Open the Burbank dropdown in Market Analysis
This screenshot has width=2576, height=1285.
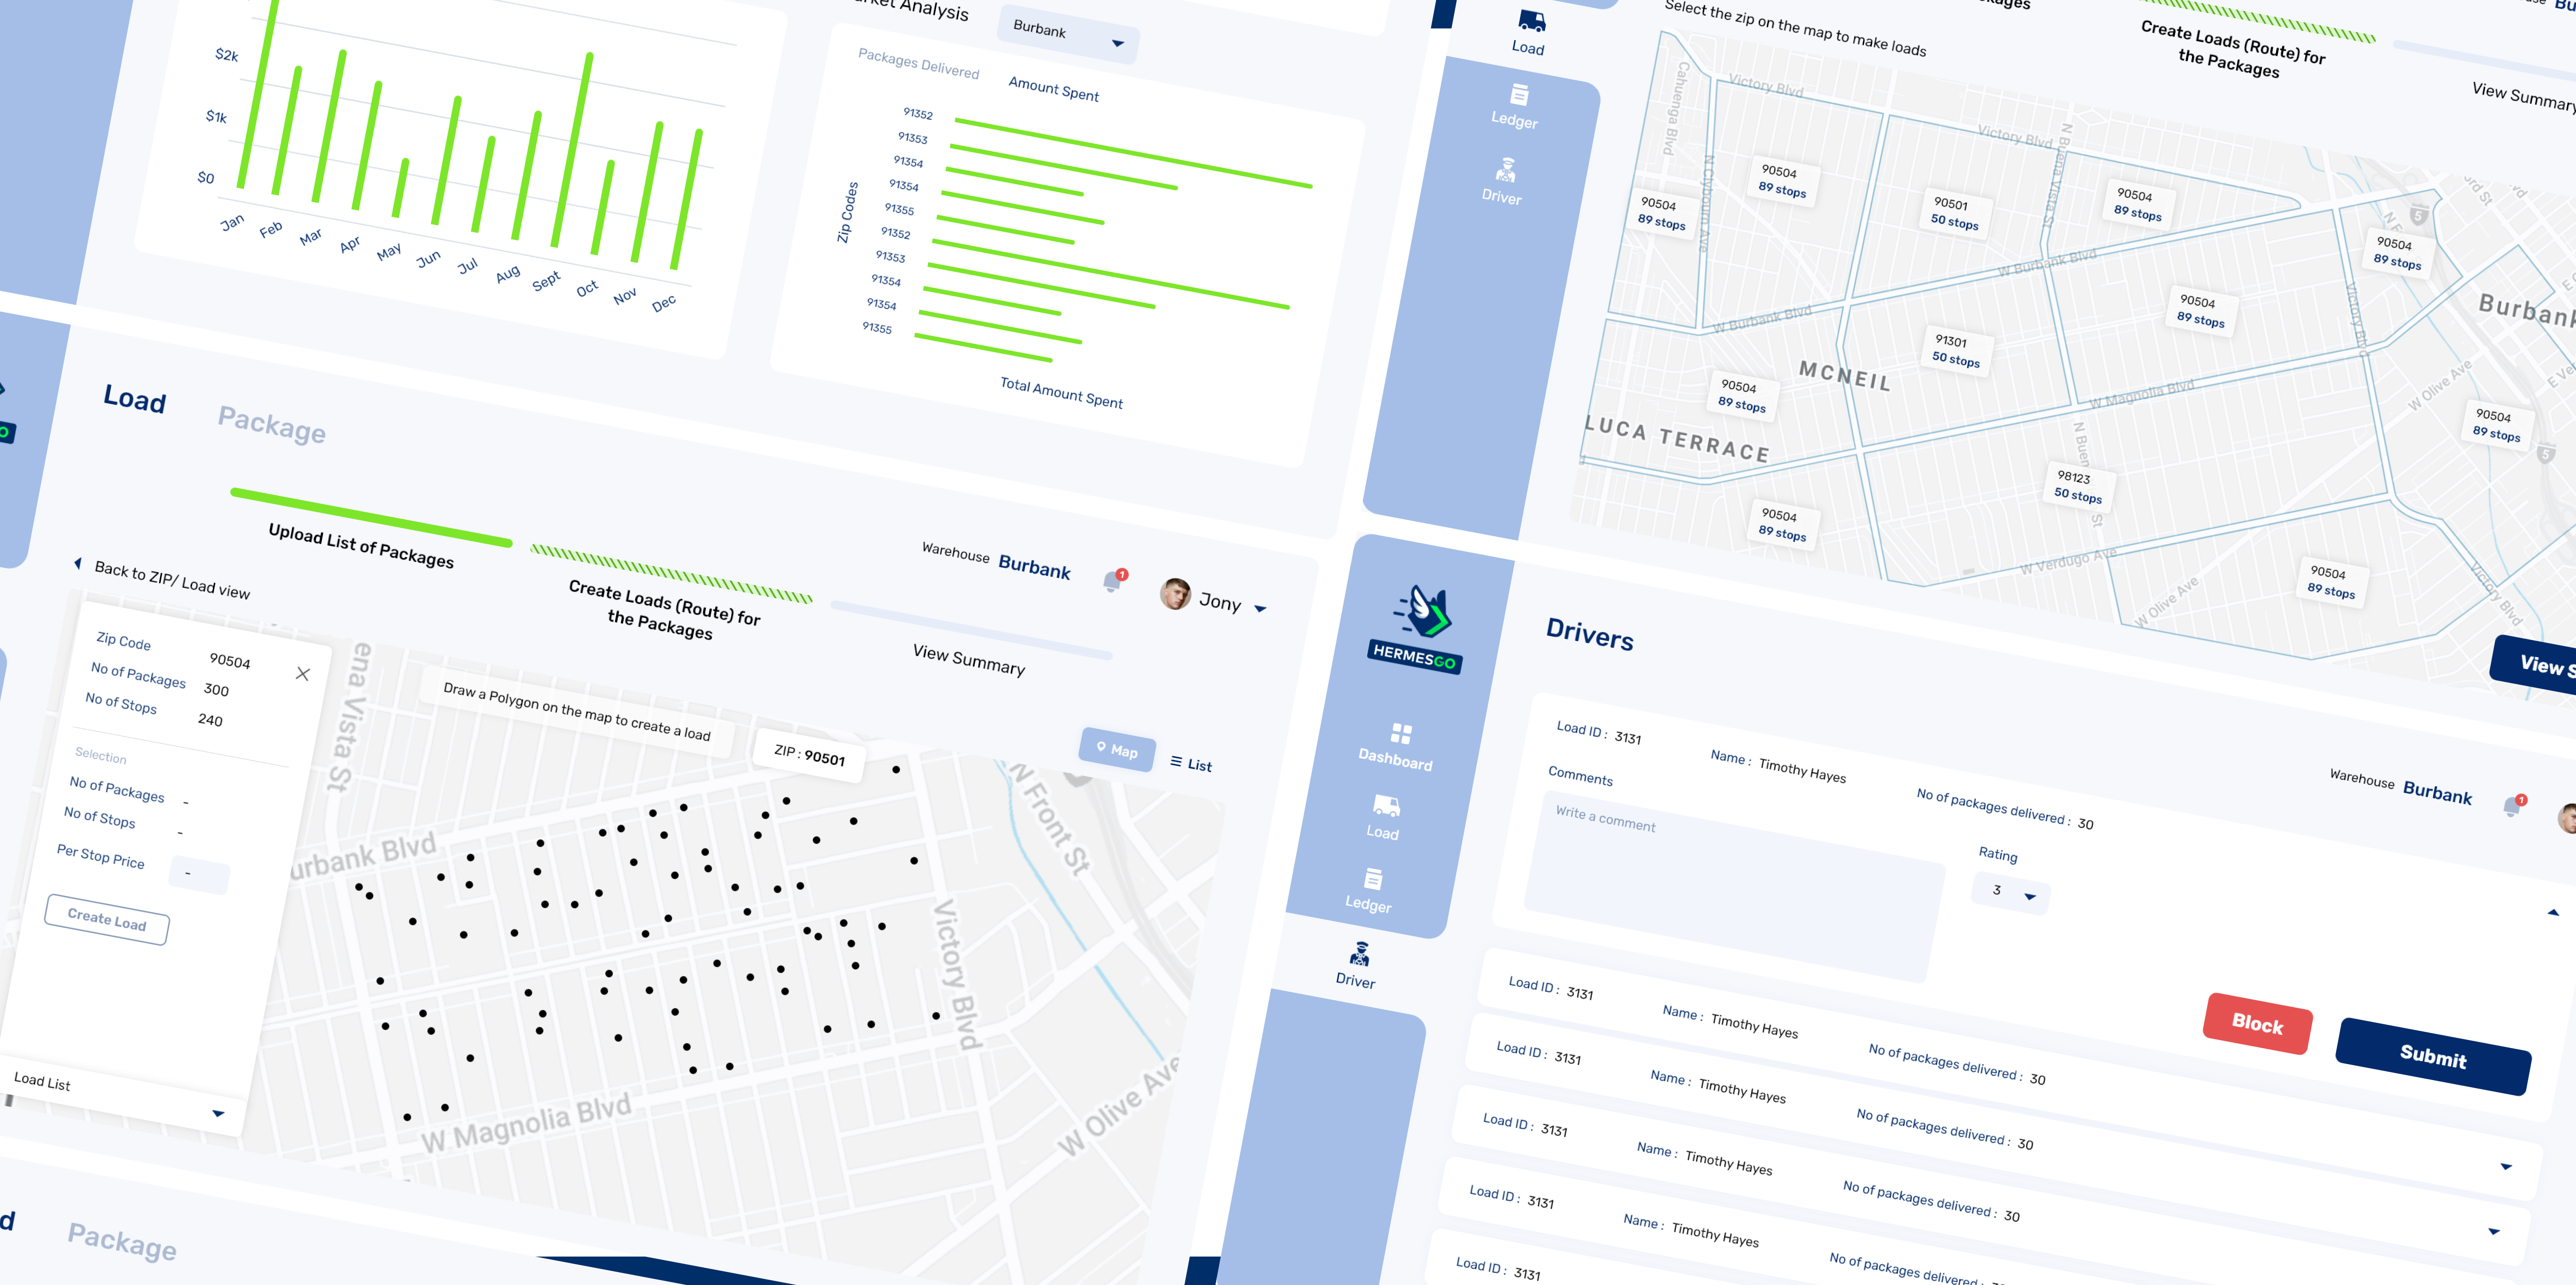click(x=1067, y=35)
